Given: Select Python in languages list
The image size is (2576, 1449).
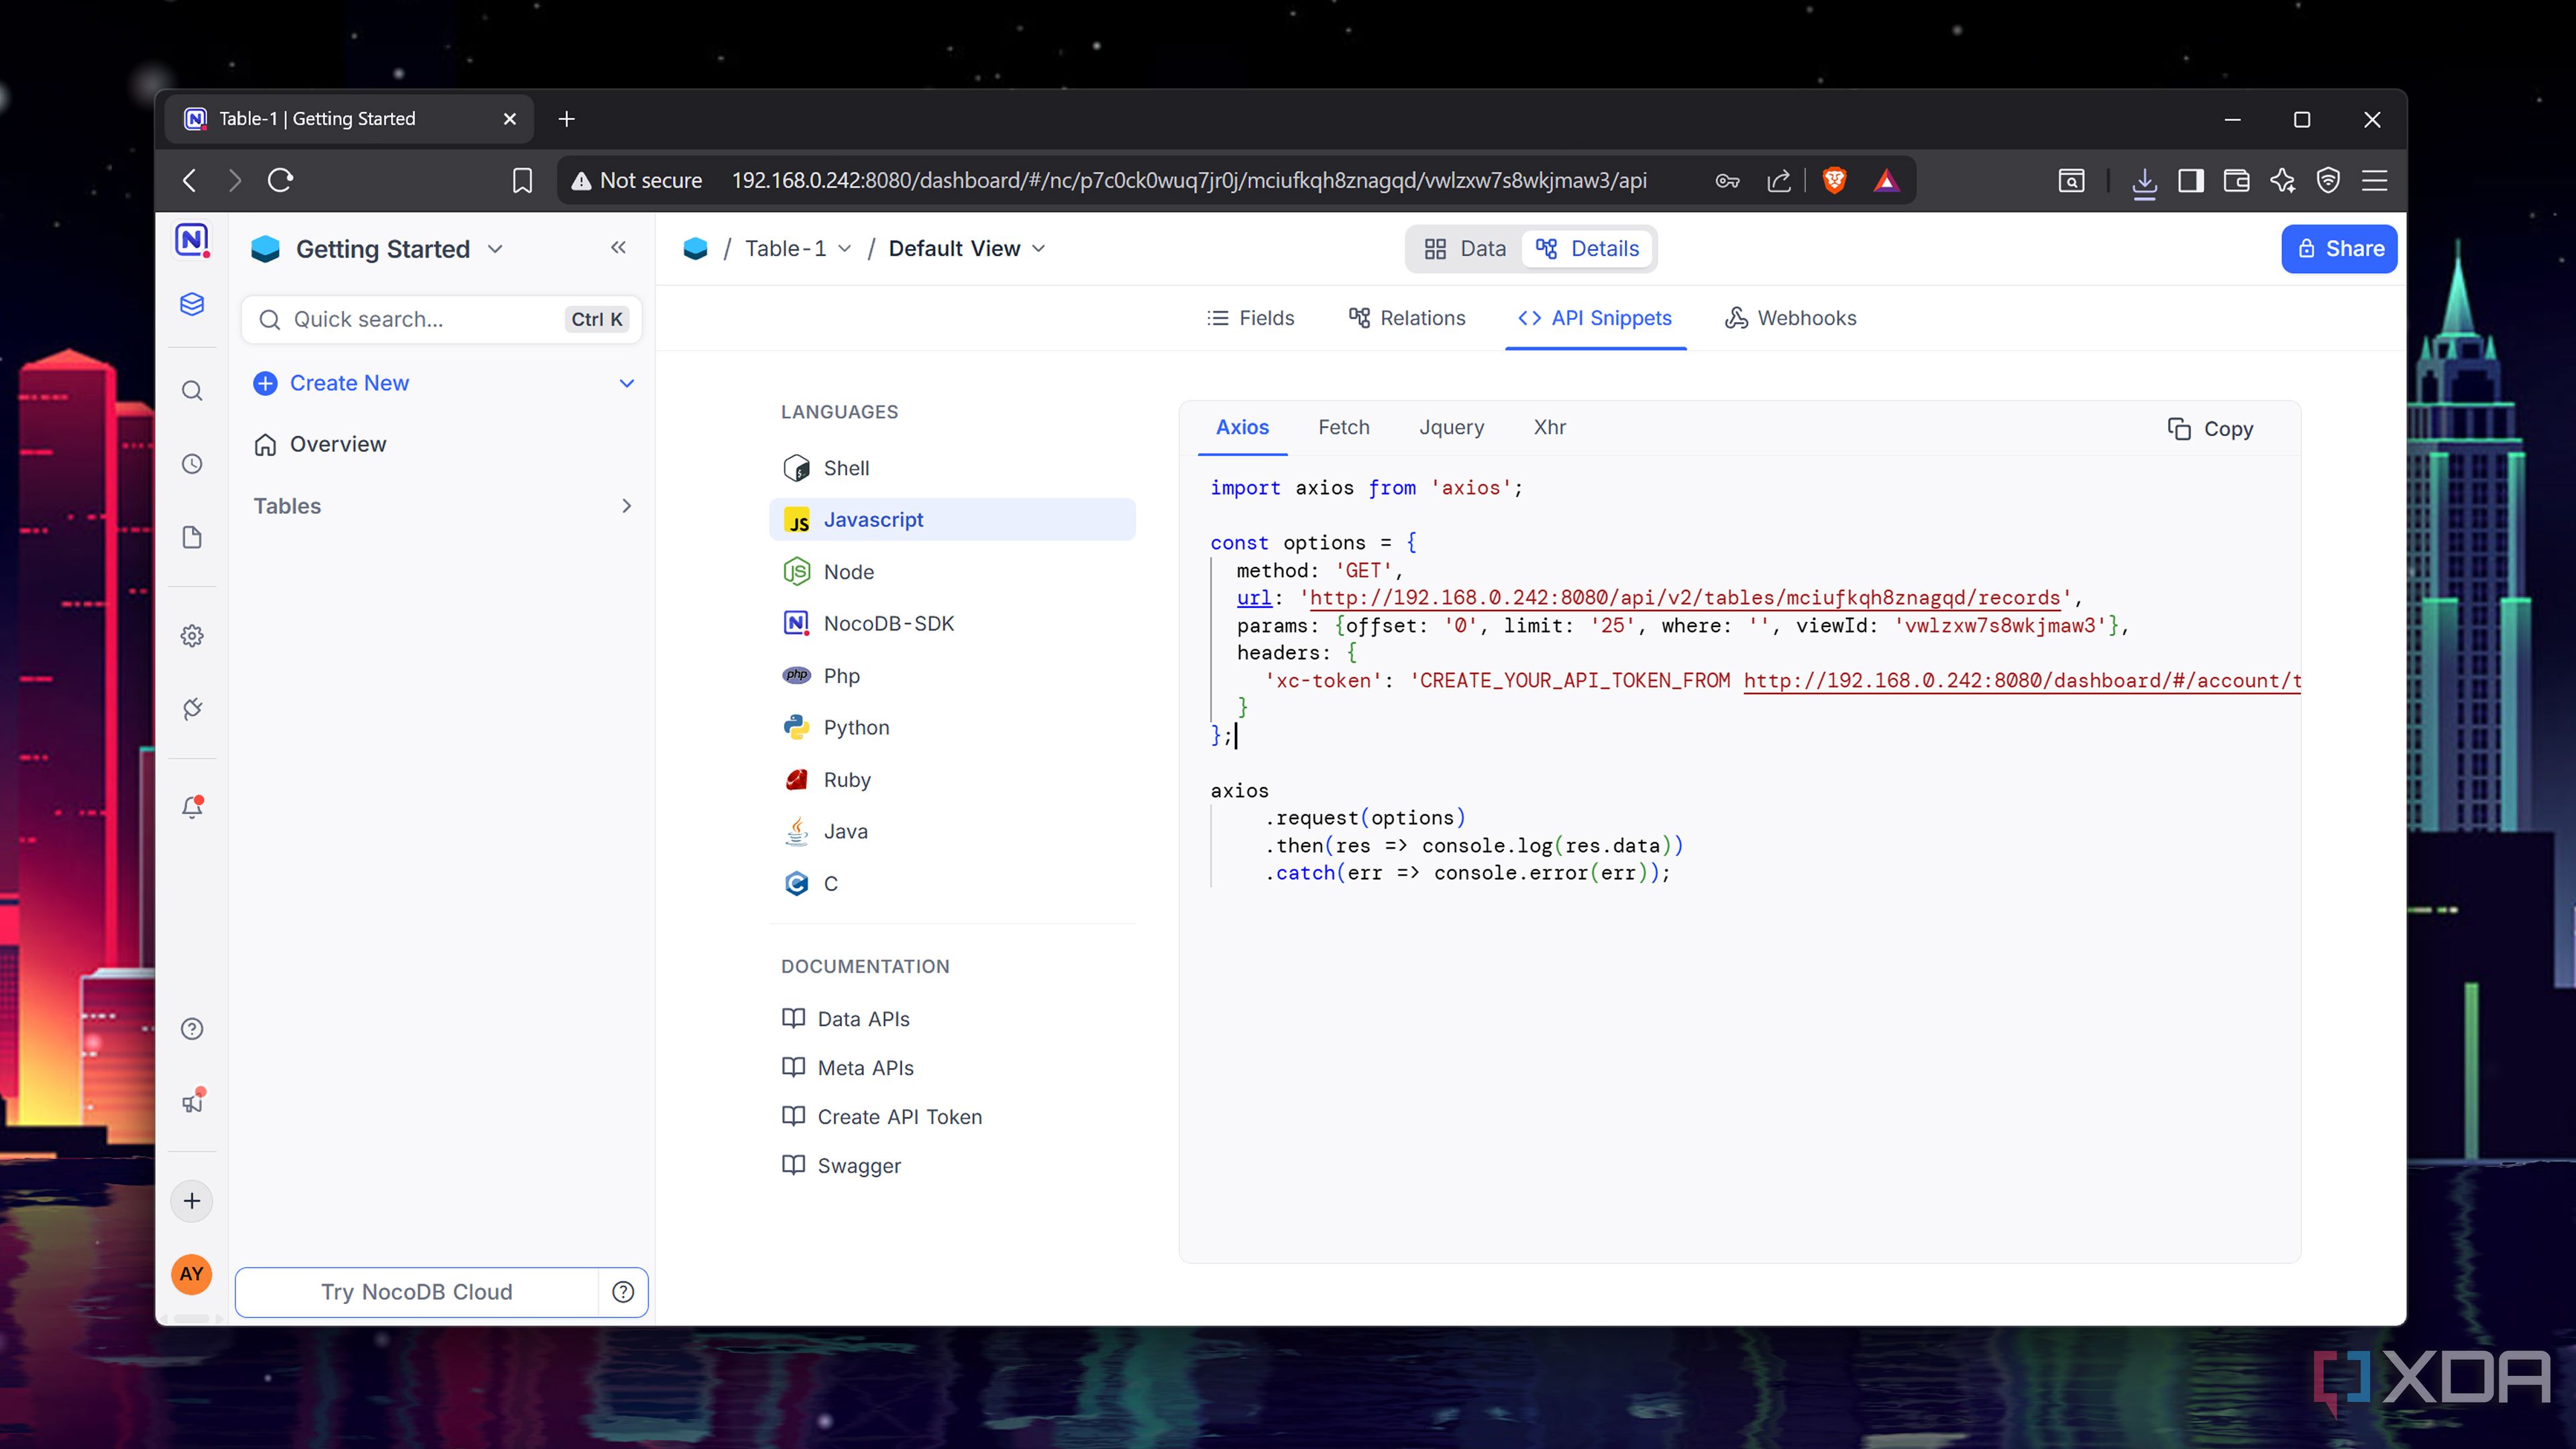Looking at the screenshot, I should point(952,727).
